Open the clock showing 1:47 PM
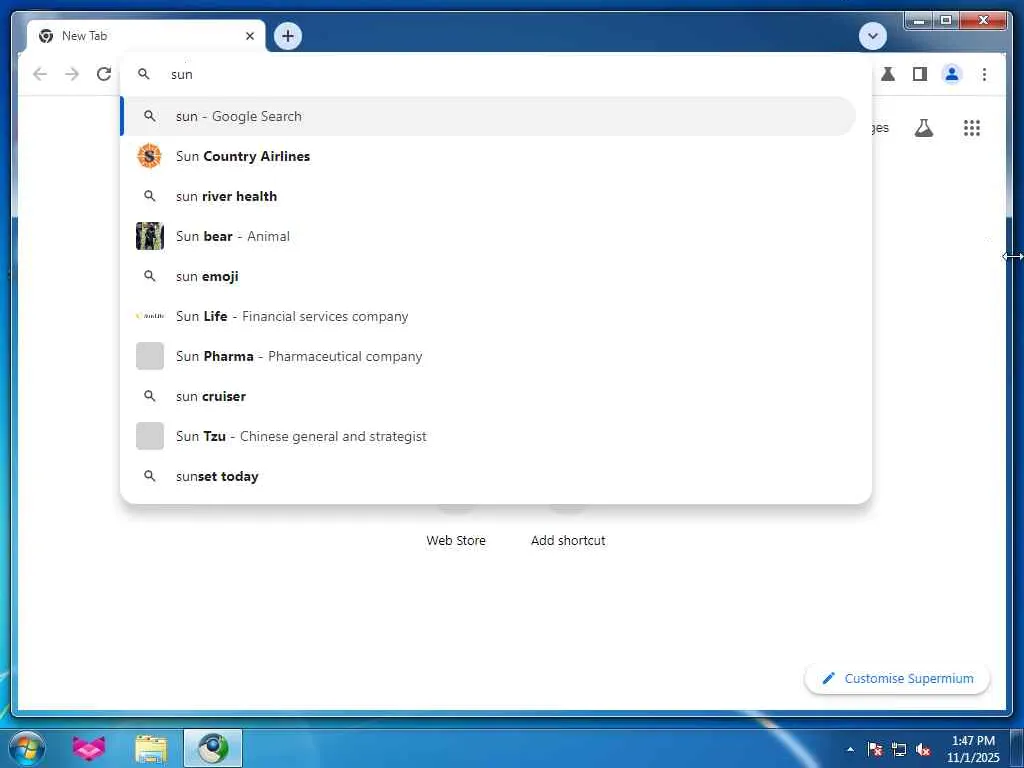Screen dimensions: 1024x768 coord(973,749)
